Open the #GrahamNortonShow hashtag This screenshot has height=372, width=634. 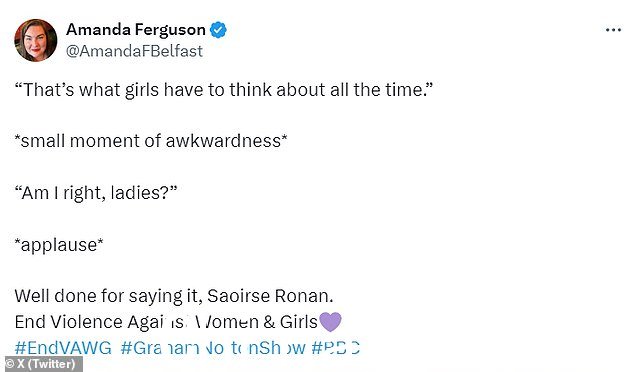(213, 348)
